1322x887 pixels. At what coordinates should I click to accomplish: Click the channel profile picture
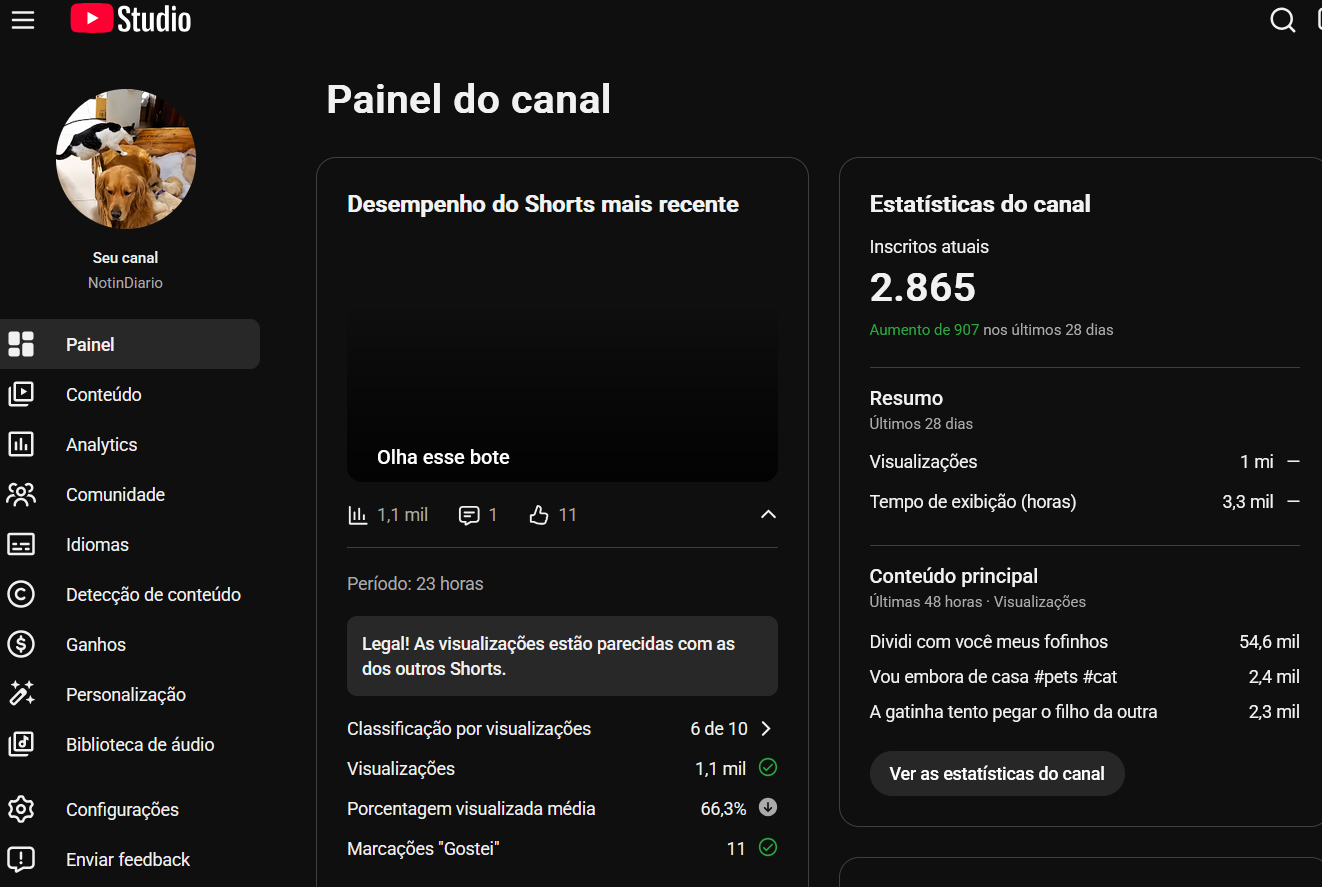click(x=126, y=159)
